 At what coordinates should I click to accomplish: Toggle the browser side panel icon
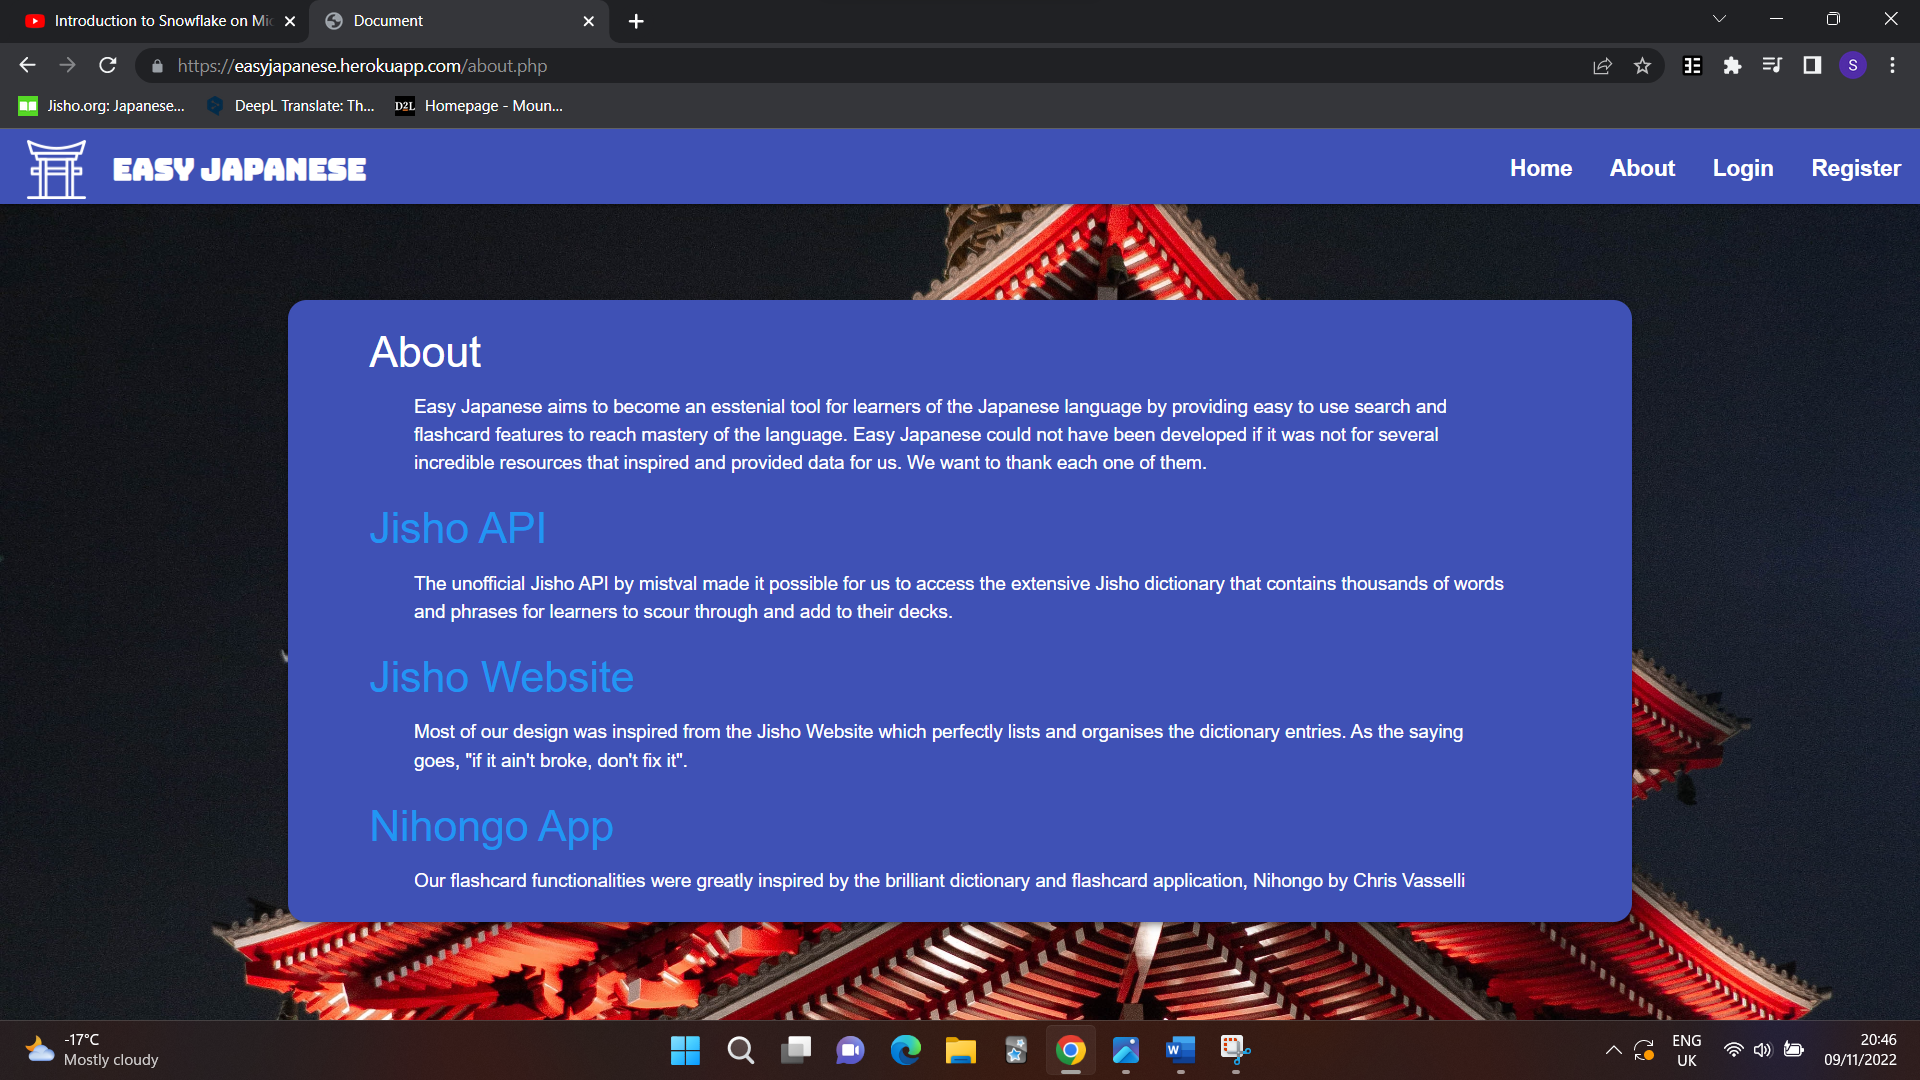click(1812, 66)
